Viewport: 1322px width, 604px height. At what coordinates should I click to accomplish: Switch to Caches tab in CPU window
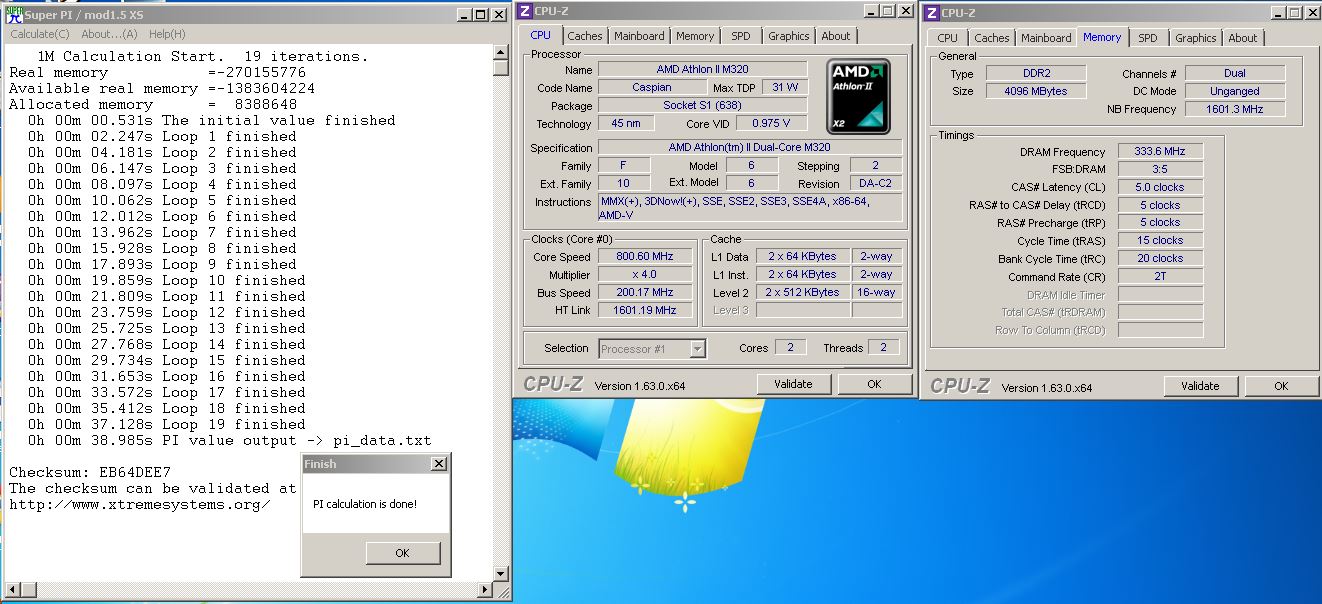point(585,36)
